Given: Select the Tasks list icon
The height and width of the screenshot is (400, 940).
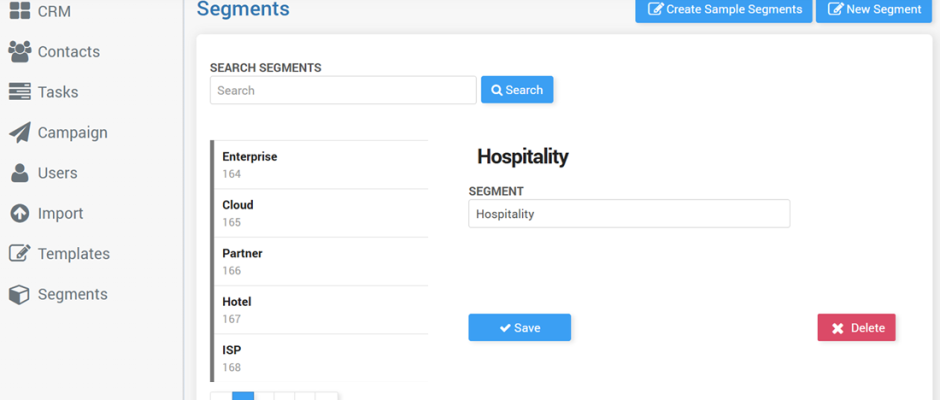Looking at the screenshot, I should [20, 92].
